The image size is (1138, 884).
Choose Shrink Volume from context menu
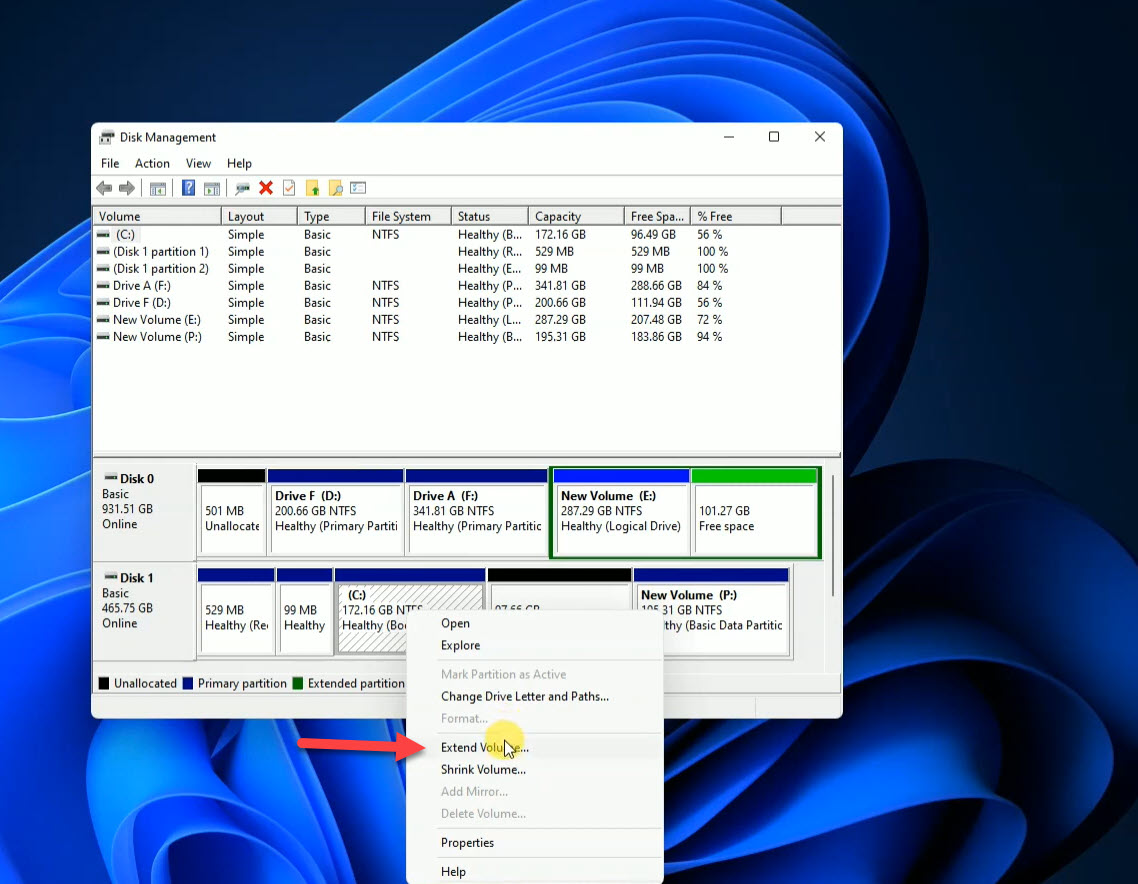[x=483, y=770]
